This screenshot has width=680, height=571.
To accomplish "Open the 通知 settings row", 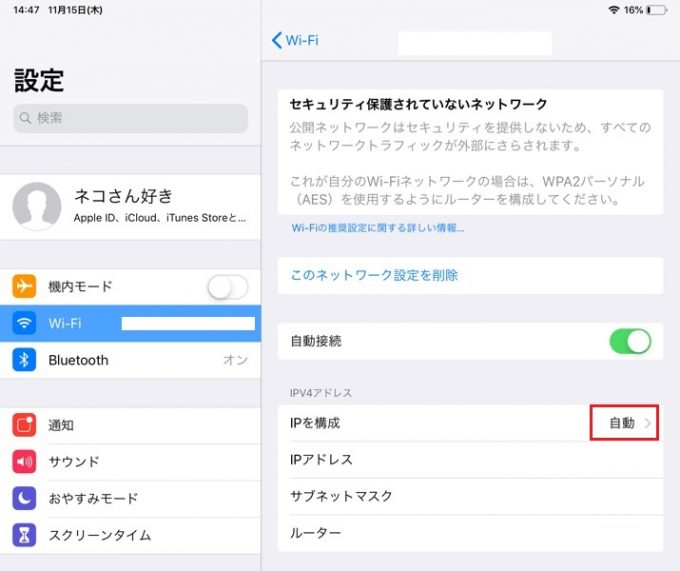I will tap(130, 425).
